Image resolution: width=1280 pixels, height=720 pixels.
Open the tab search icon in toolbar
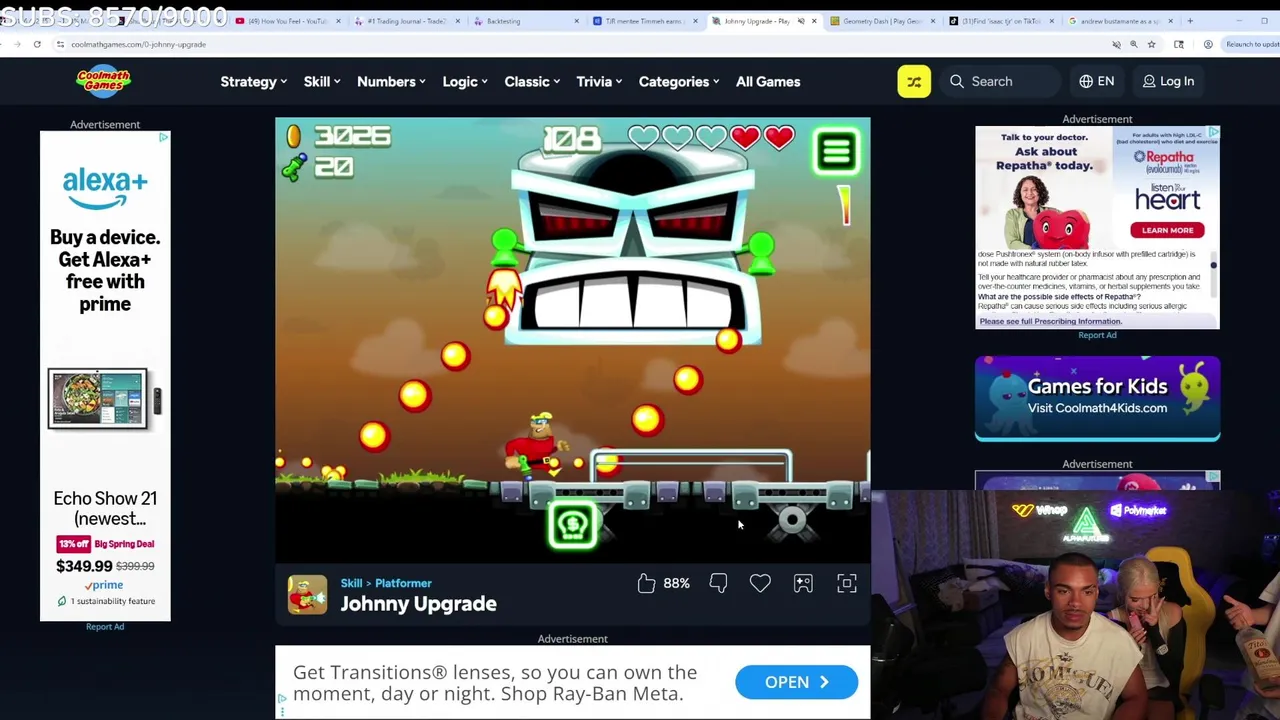point(1179,44)
